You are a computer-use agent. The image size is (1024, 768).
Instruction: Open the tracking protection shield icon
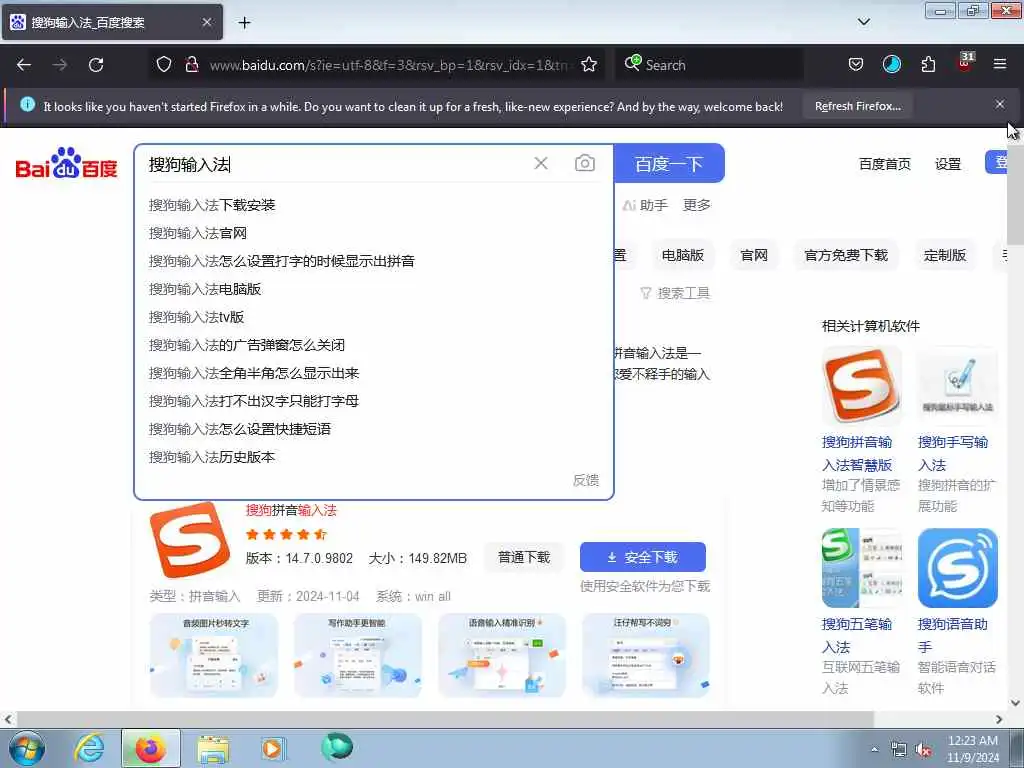coord(164,64)
